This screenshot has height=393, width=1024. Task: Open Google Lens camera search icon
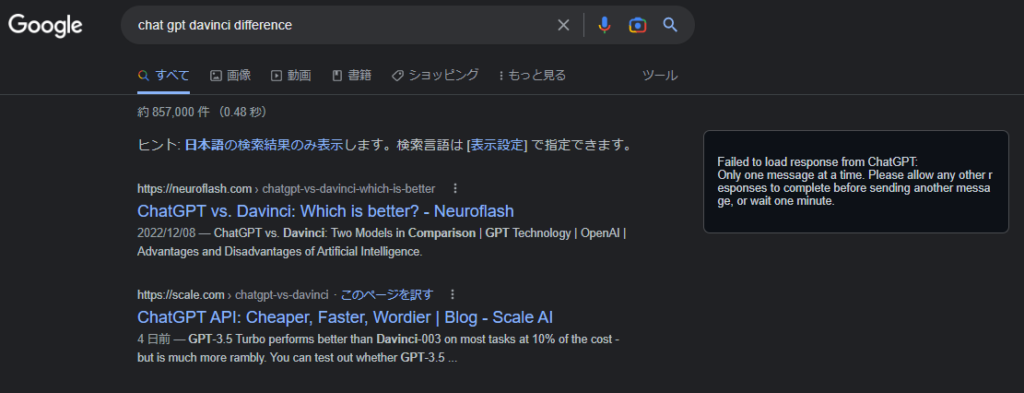click(637, 25)
